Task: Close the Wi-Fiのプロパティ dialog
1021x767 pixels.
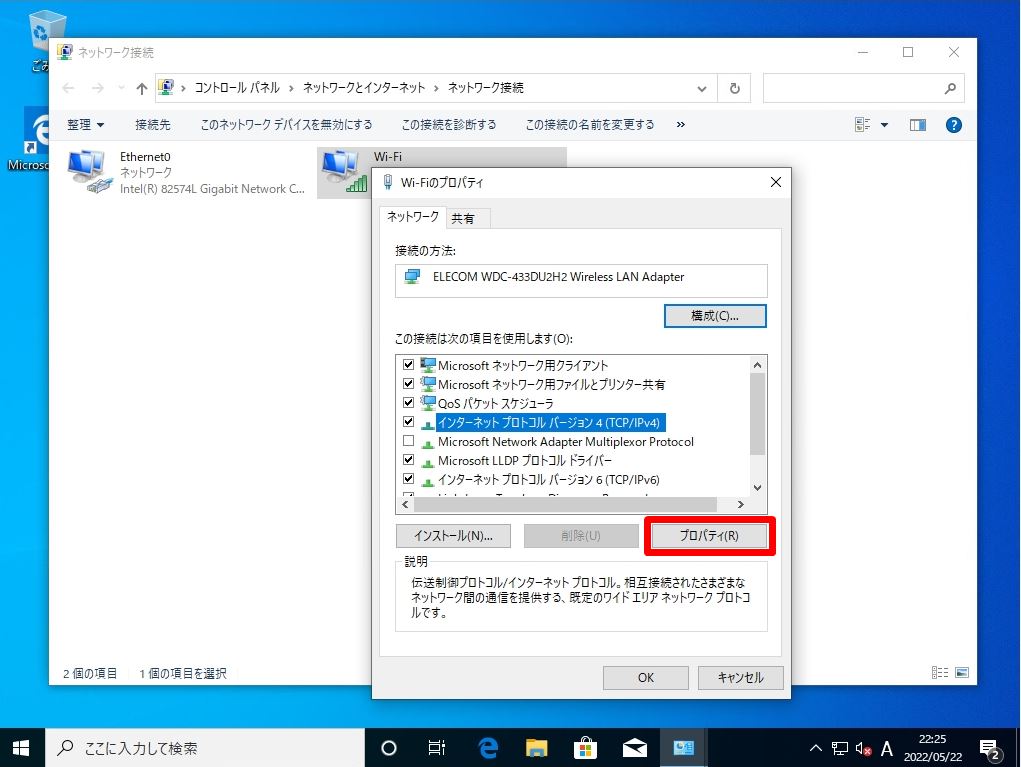Action: (x=776, y=182)
